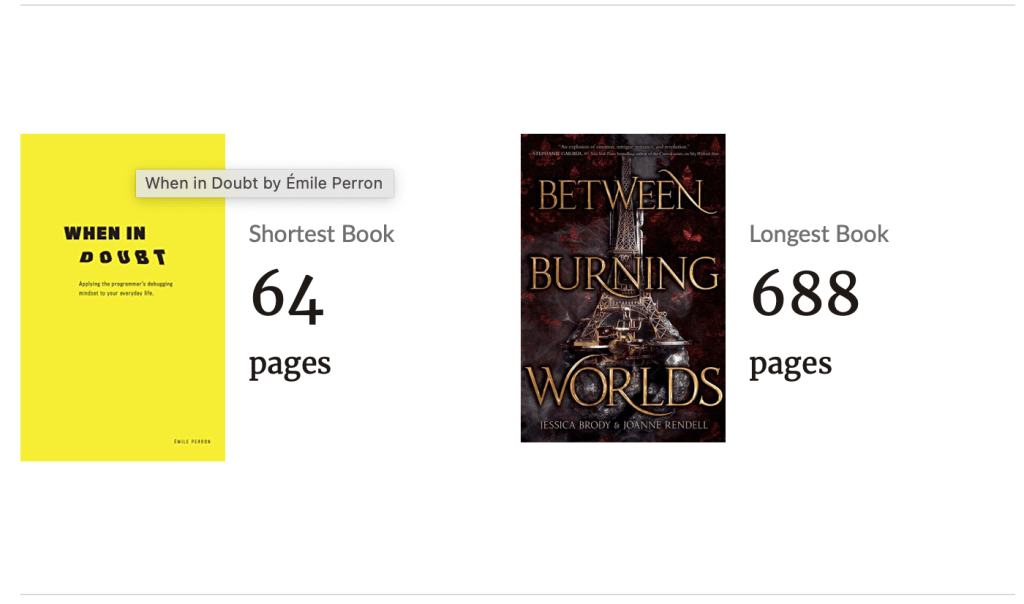Click the word 'BURNING' on the dark cover

coord(624,273)
